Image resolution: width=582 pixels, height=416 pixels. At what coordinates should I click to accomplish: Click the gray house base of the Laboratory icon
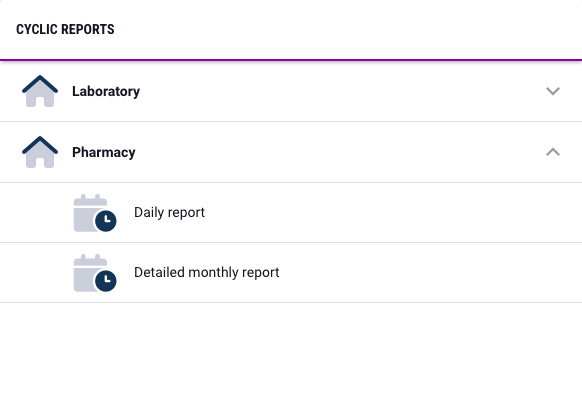(x=40, y=98)
